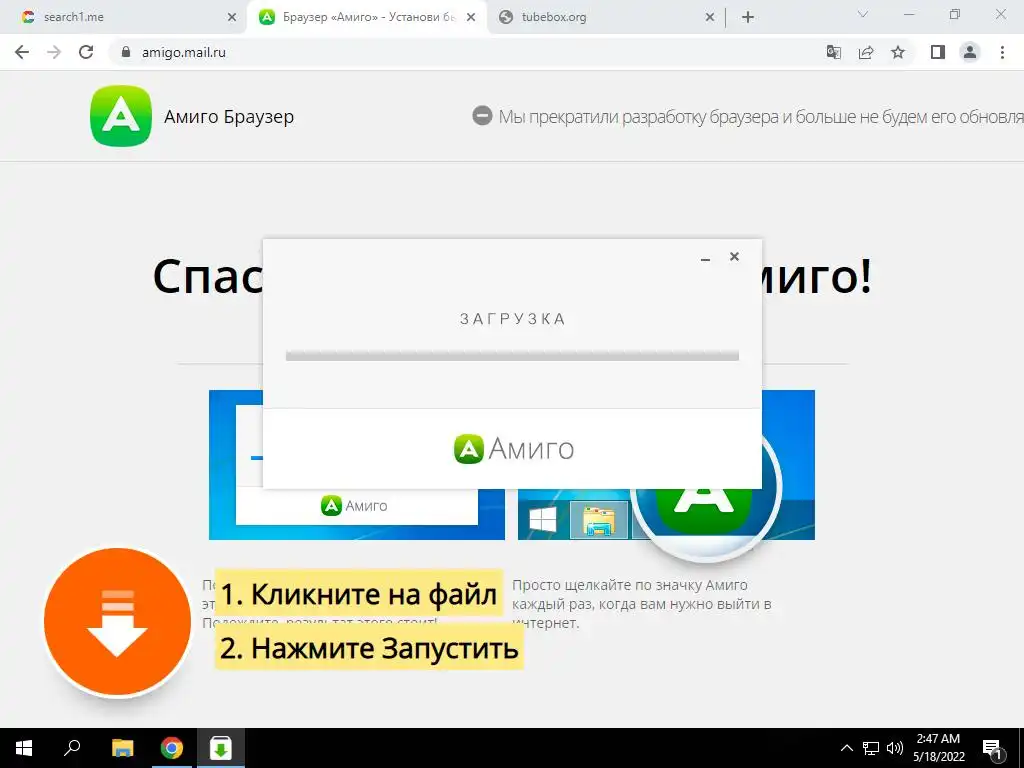The height and width of the screenshot is (768, 1024).
Task: Click the Amigo logo in page header
Action: 121,116
